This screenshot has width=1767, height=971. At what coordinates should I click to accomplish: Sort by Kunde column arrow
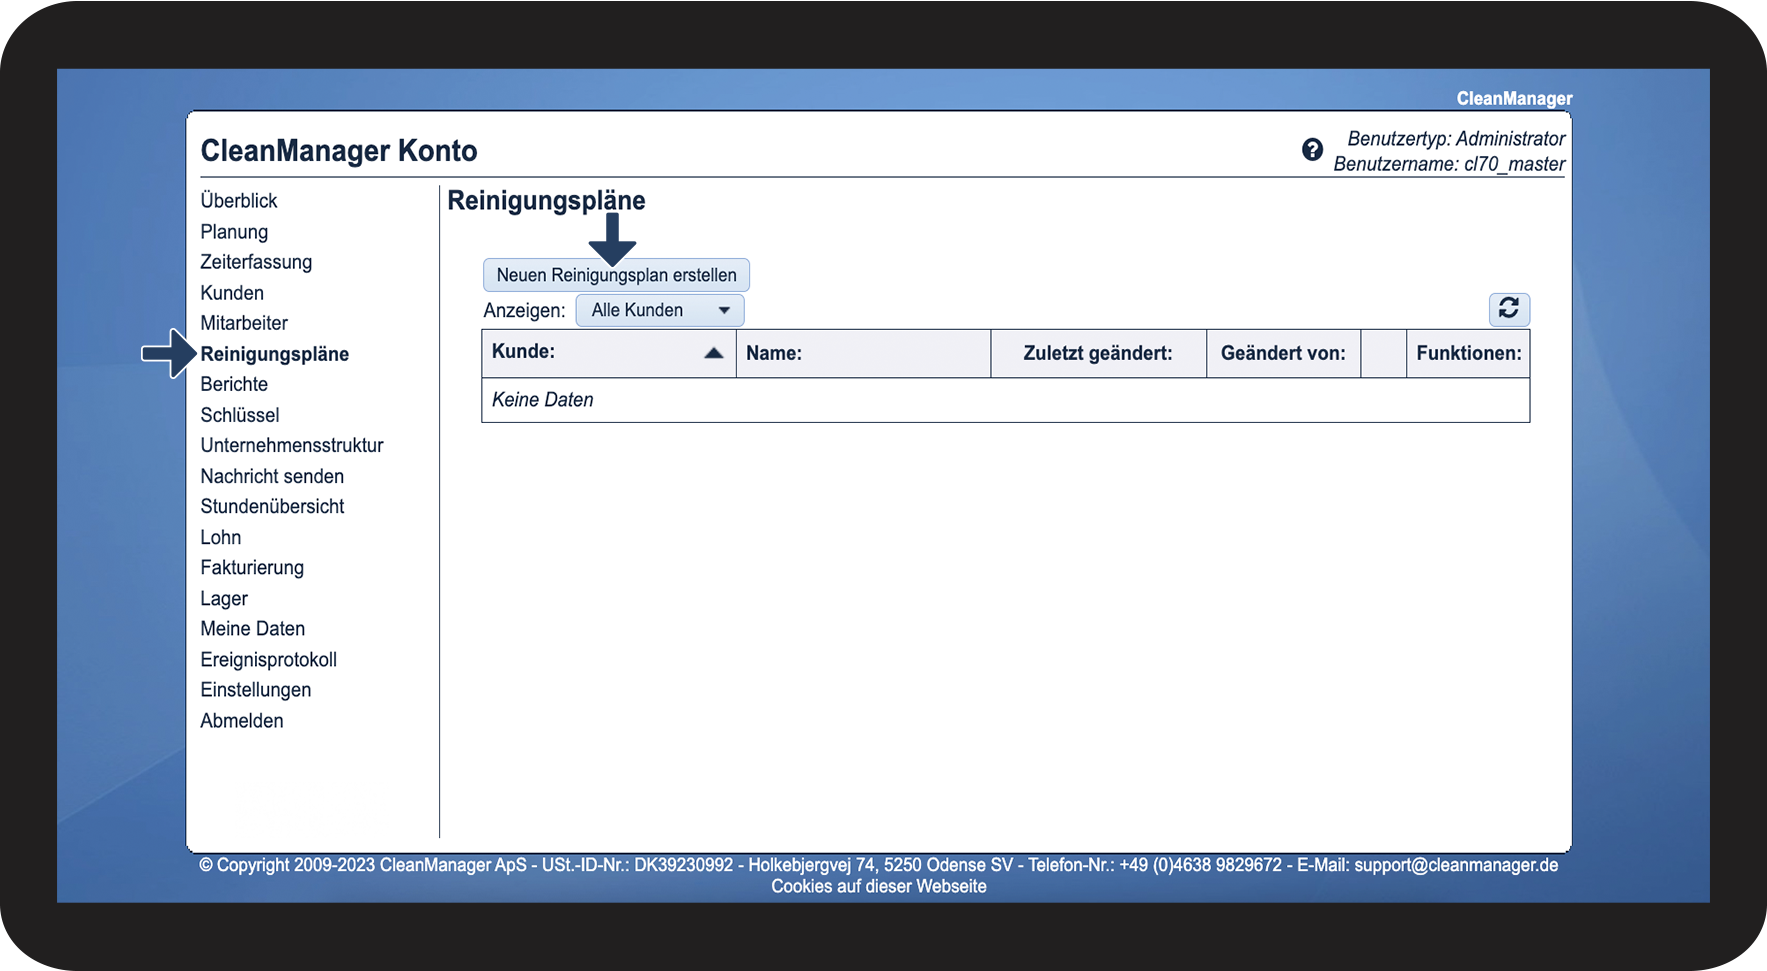[713, 353]
